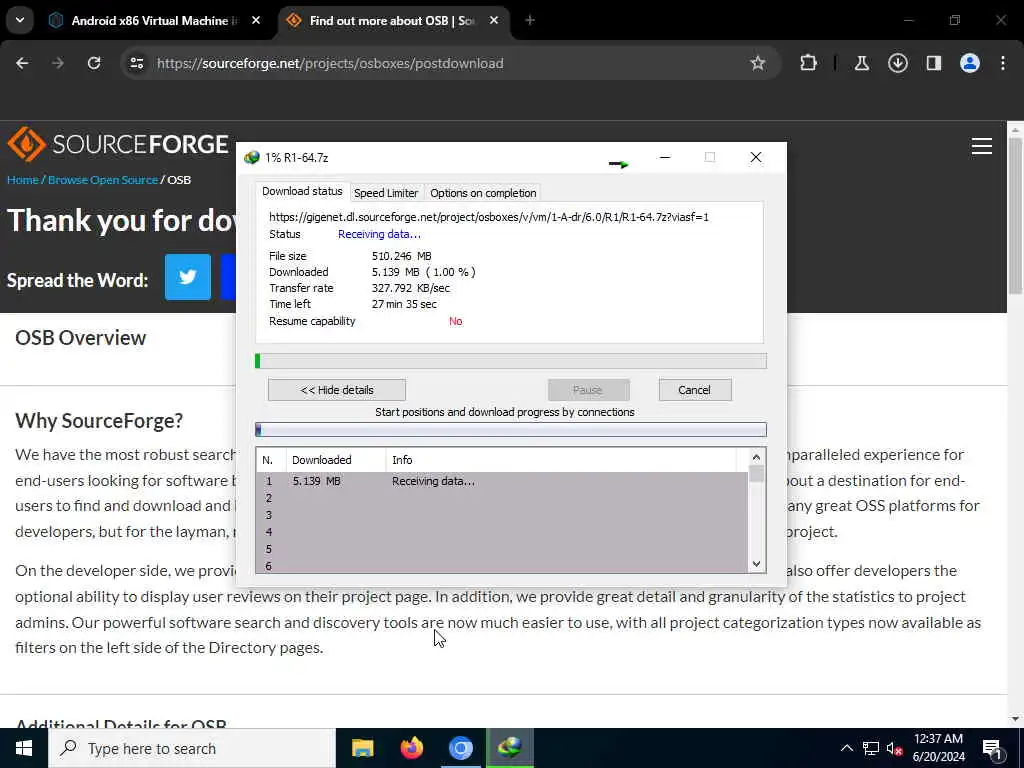
Task: Open the Windows Start menu
Action: (24, 748)
